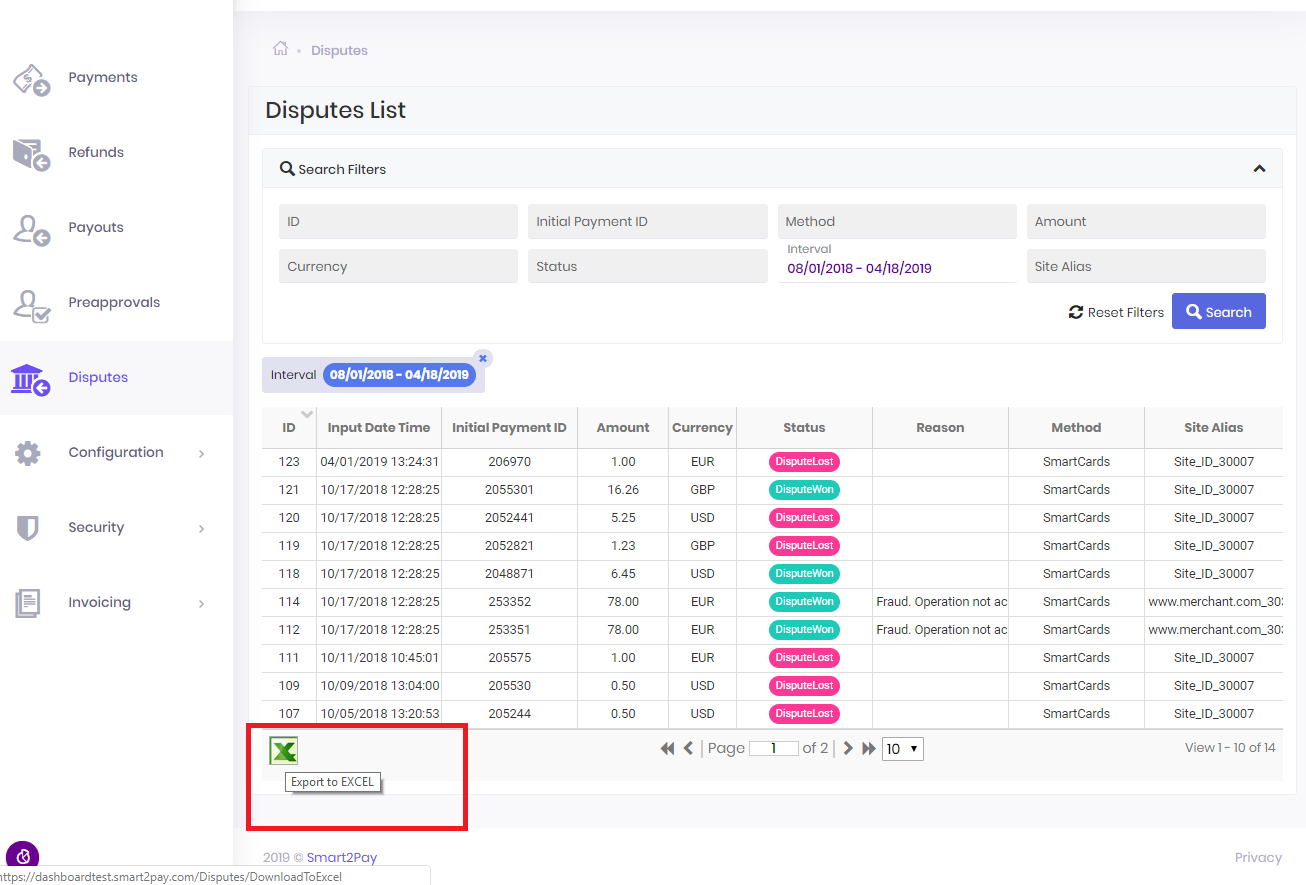Open Payouts from the sidebar

(x=96, y=228)
